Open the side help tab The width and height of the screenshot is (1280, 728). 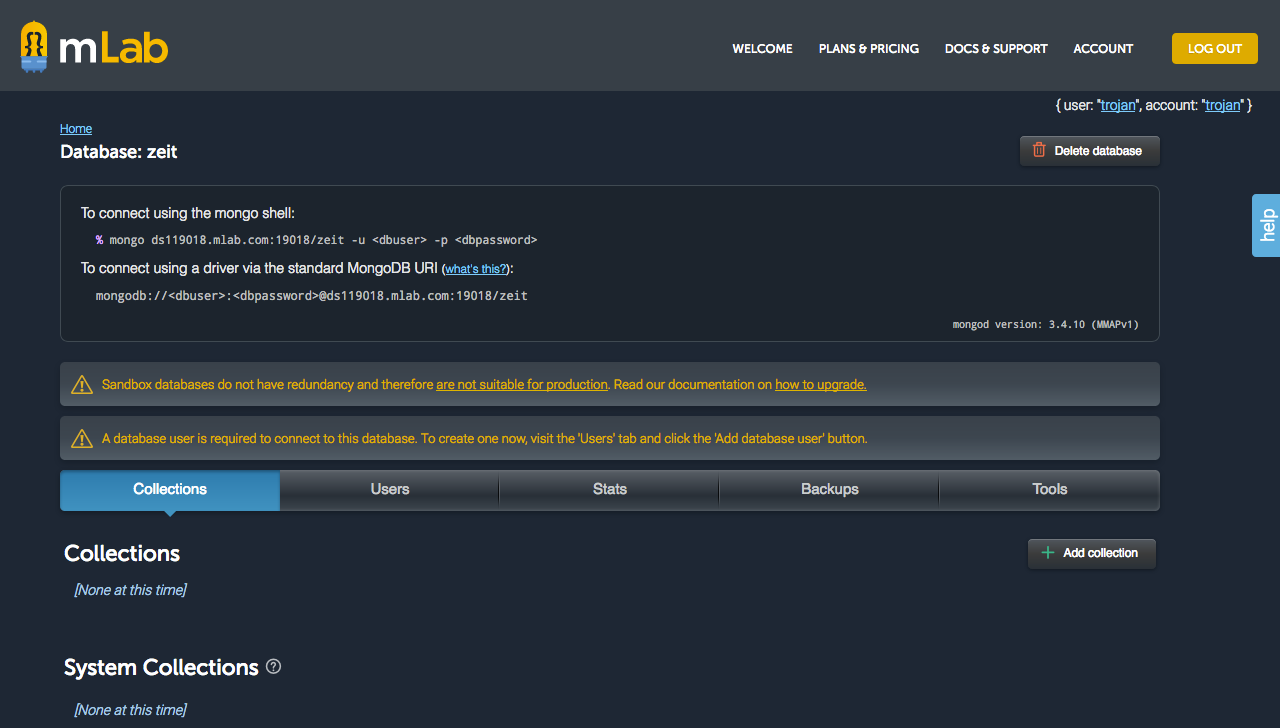tap(1266, 225)
